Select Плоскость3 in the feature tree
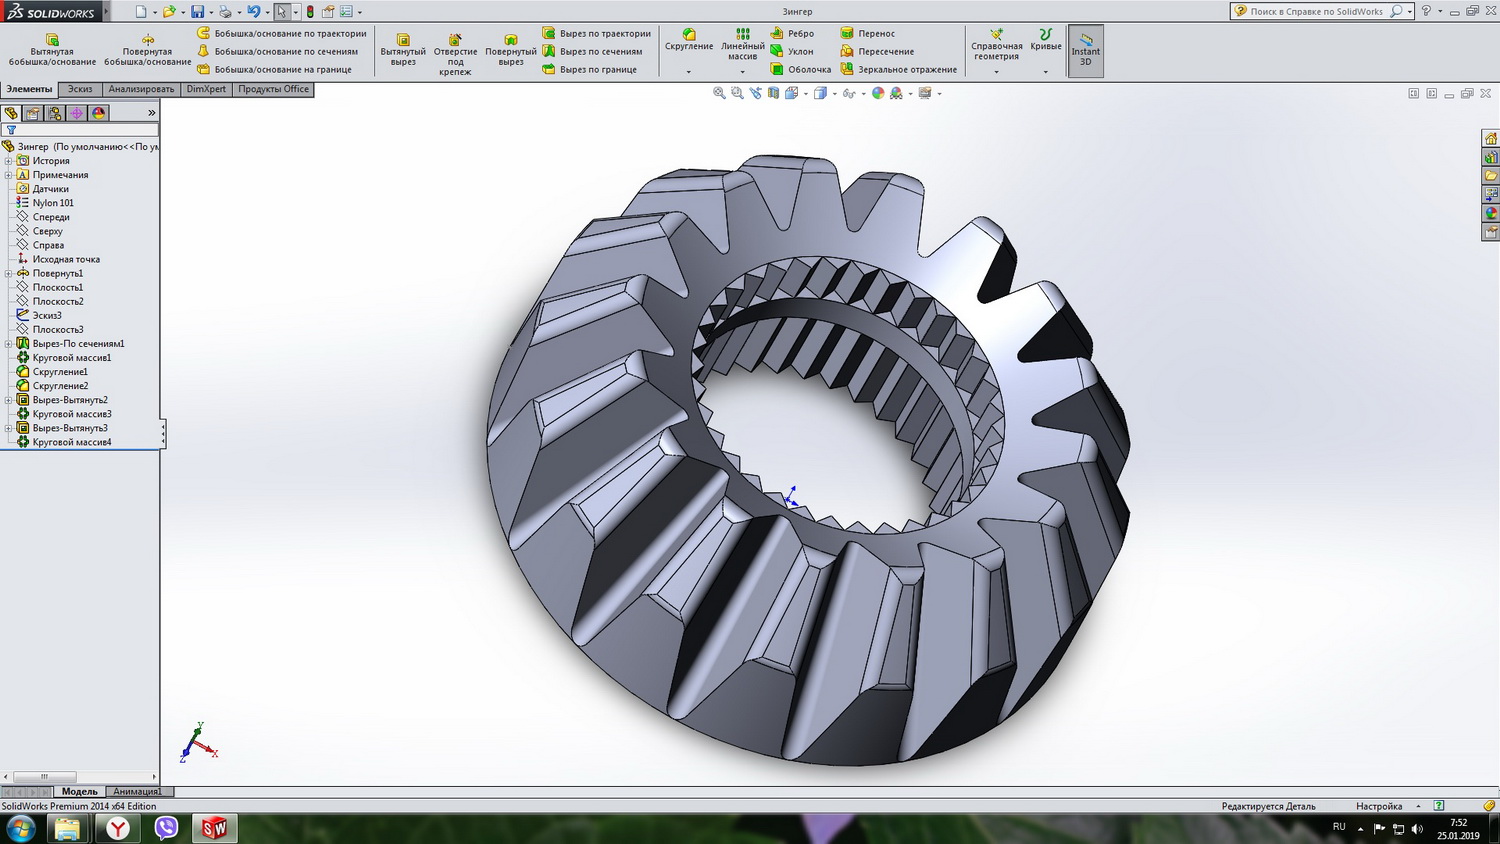The width and height of the screenshot is (1500, 844). point(50,329)
